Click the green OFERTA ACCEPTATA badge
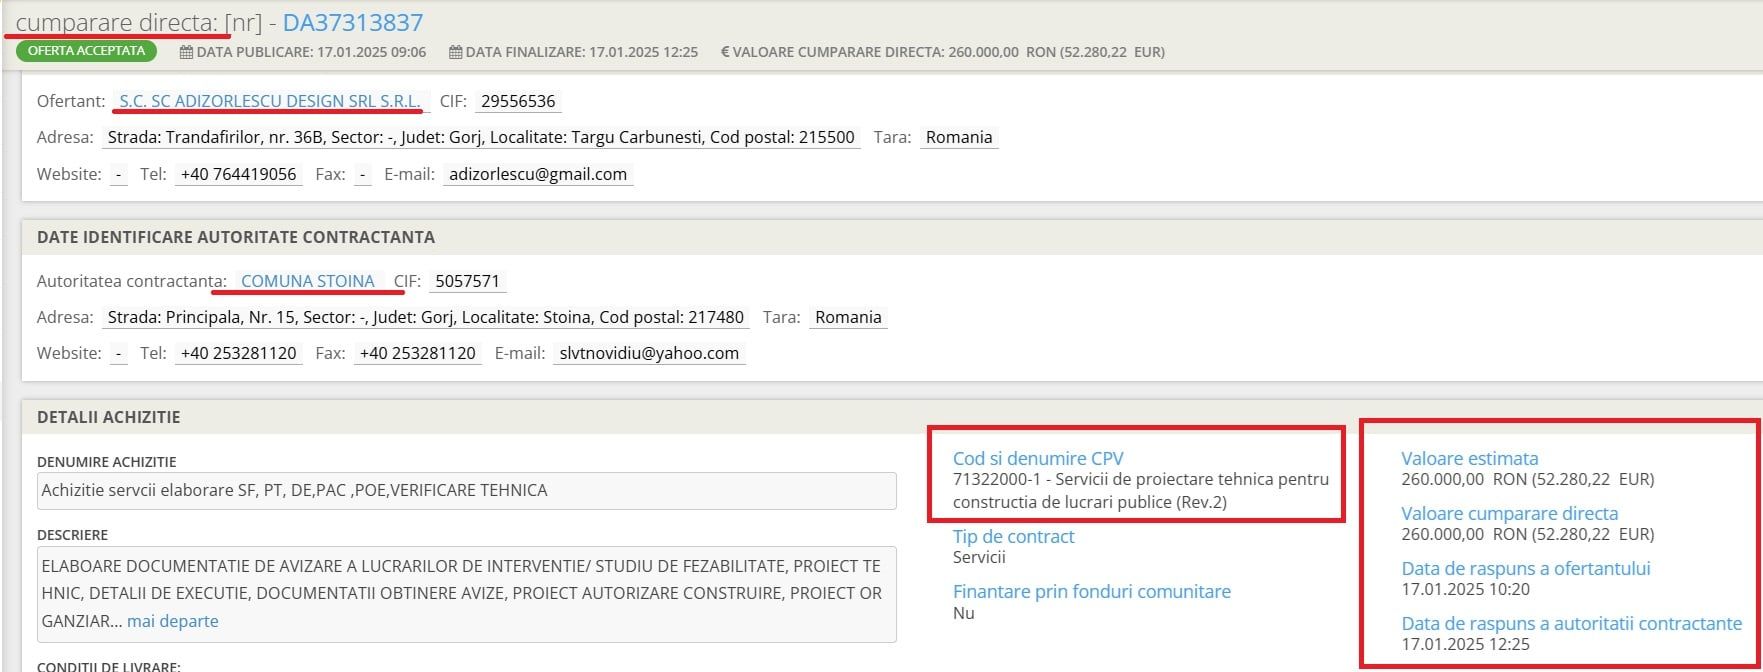The width and height of the screenshot is (1763, 672). [x=86, y=51]
